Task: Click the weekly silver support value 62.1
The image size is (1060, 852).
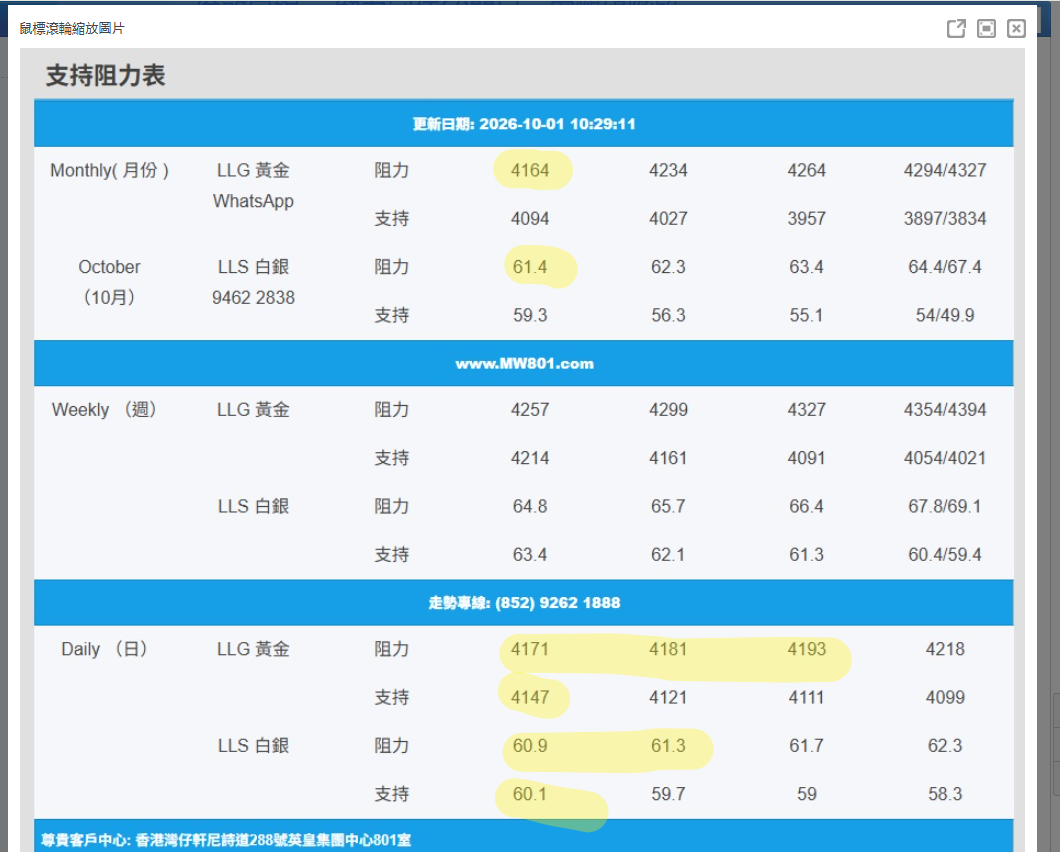Action: tap(668, 554)
